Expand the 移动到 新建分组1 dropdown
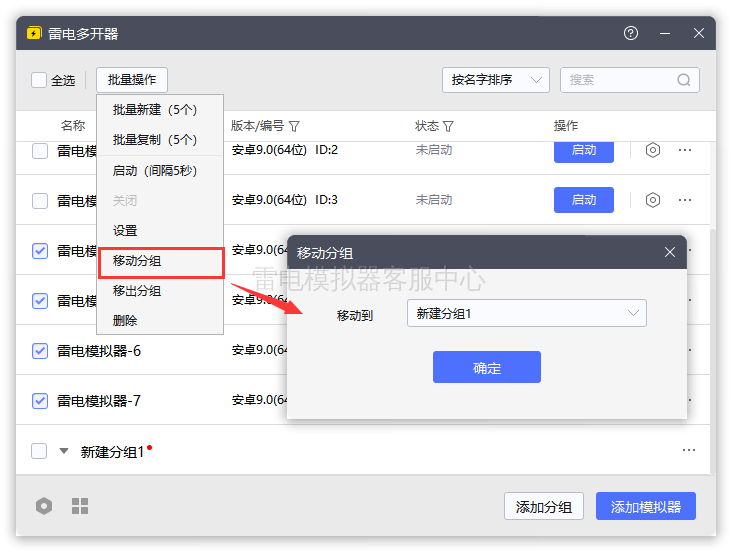Screen dimensions: 736x556 tap(527, 313)
